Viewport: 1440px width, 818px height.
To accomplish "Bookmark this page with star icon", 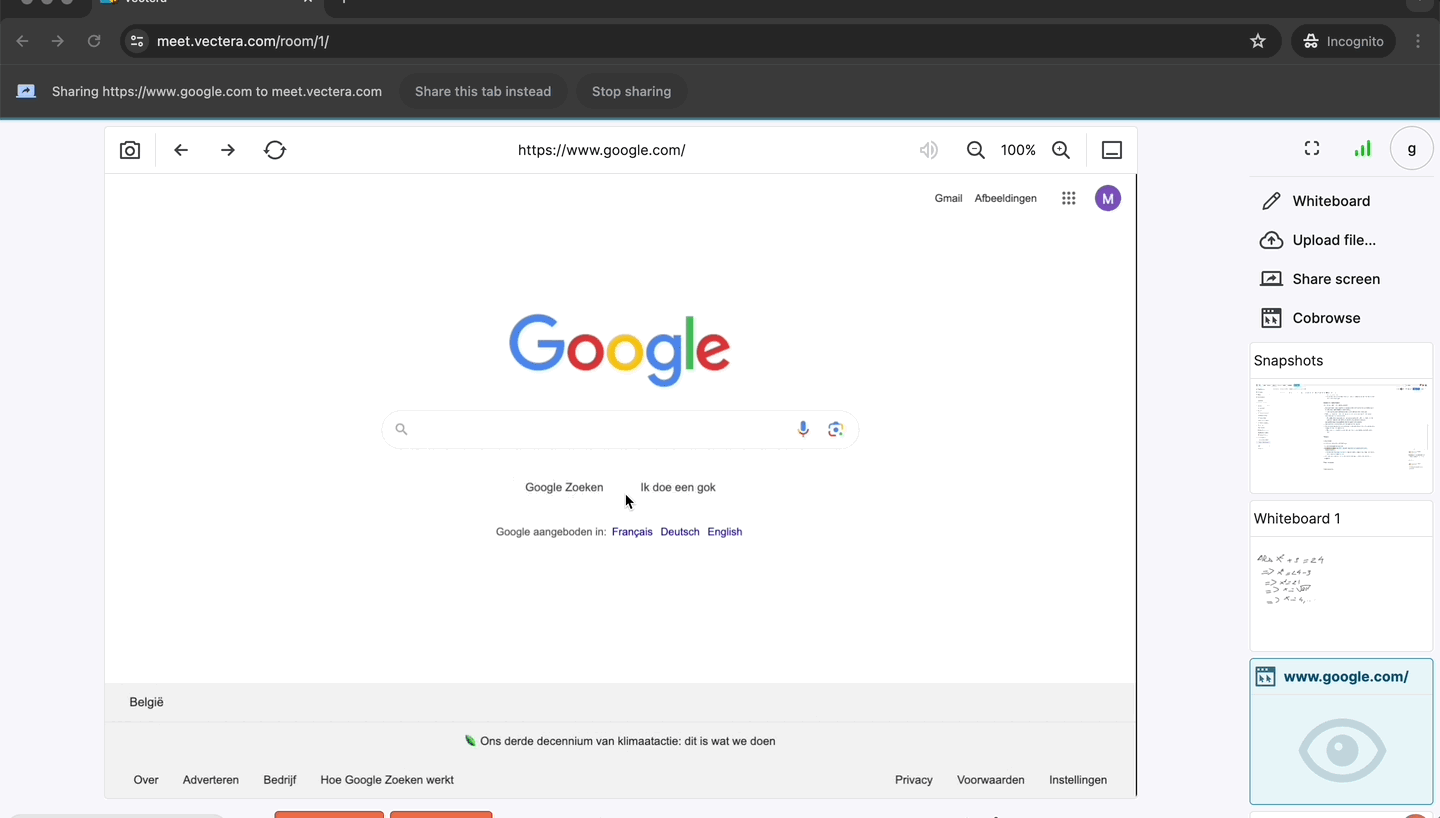I will [1258, 41].
